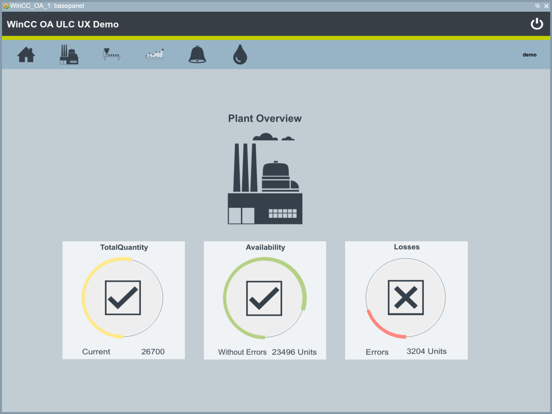Click the demo user label
This screenshot has height=414, width=552.
tap(529, 55)
